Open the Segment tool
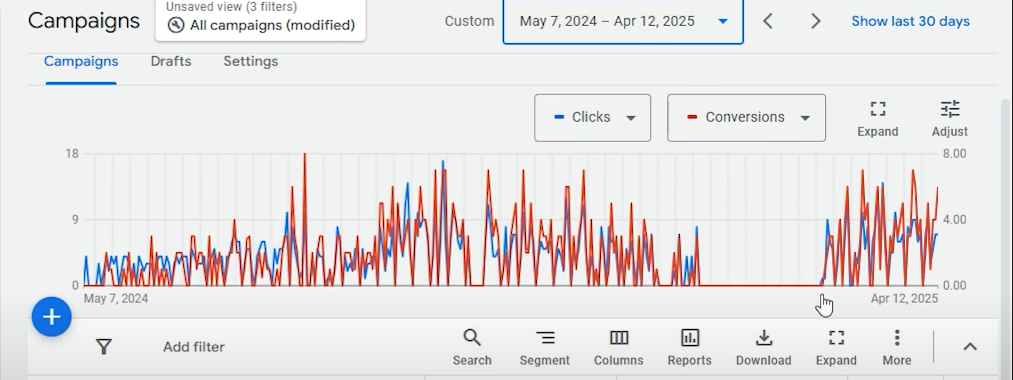 (x=545, y=348)
